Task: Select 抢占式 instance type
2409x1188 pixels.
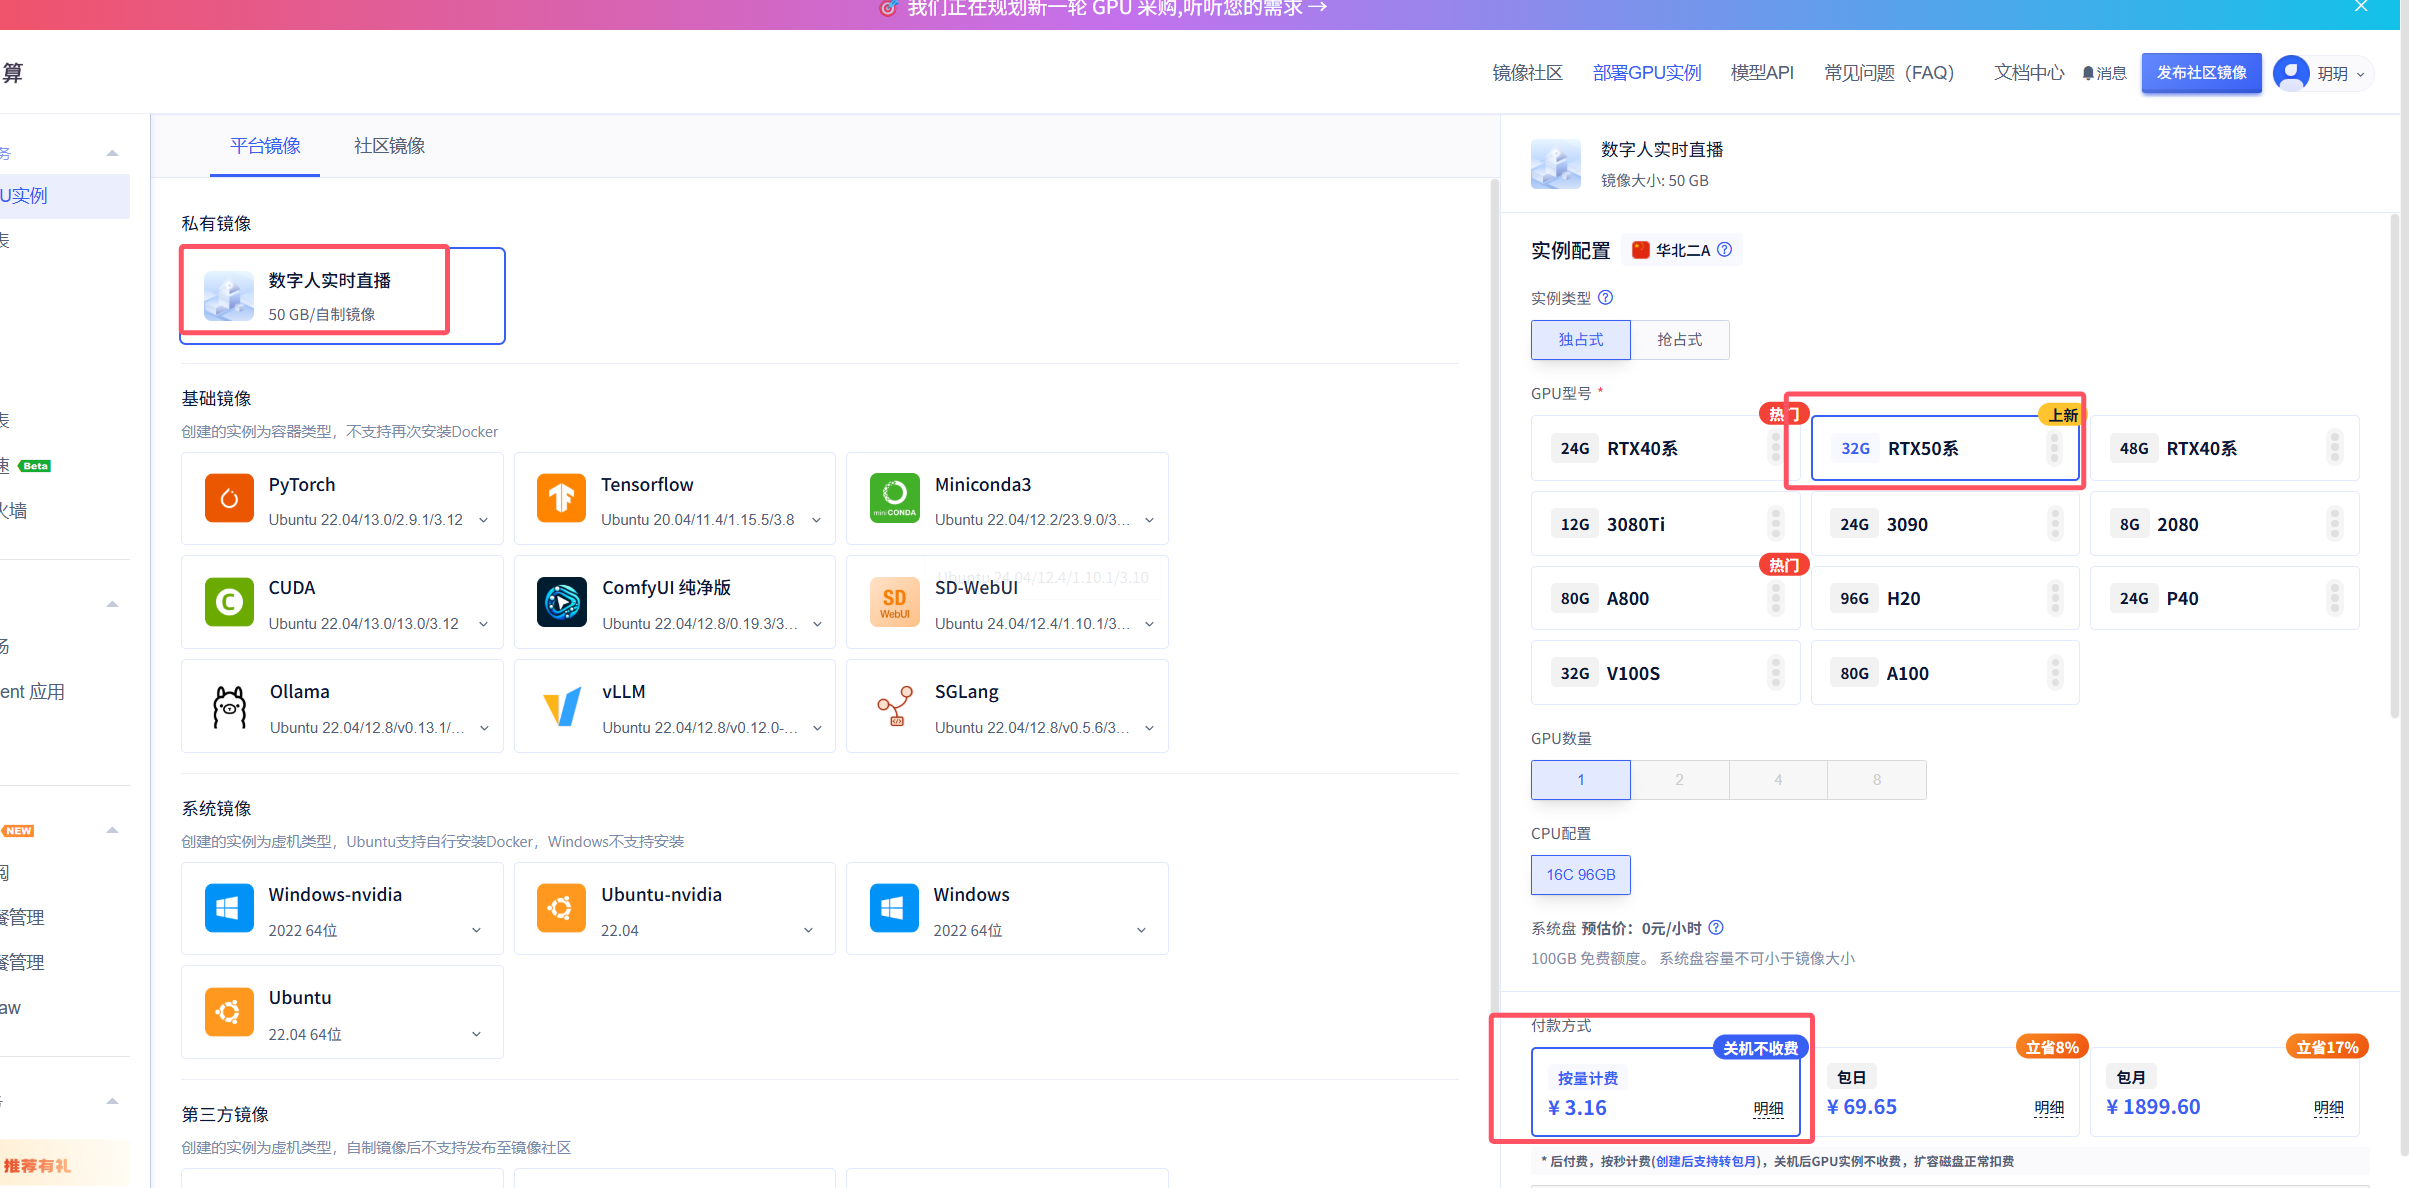Action: point(1680,340)
